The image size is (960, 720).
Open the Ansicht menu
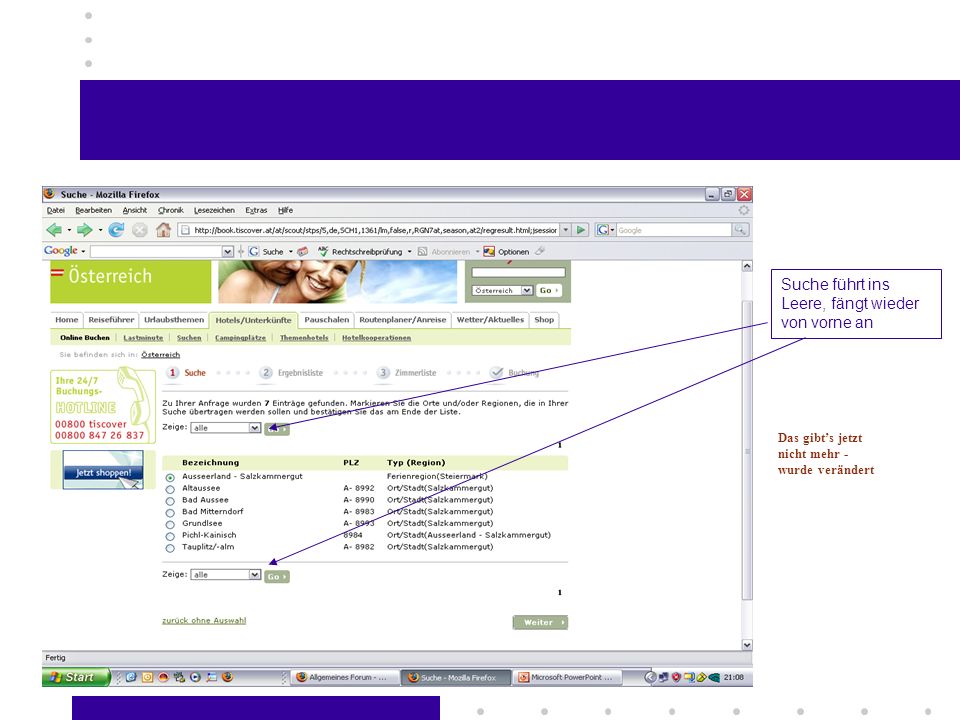coord(134,210)
